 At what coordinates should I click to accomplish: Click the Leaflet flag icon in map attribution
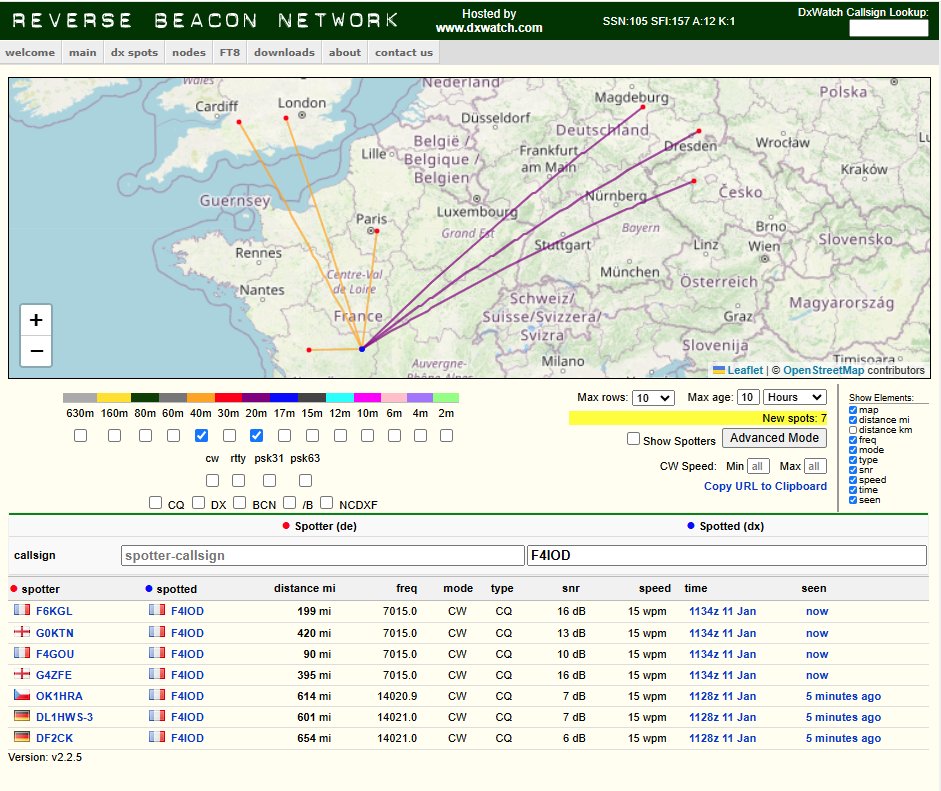[x=718, y=370]
